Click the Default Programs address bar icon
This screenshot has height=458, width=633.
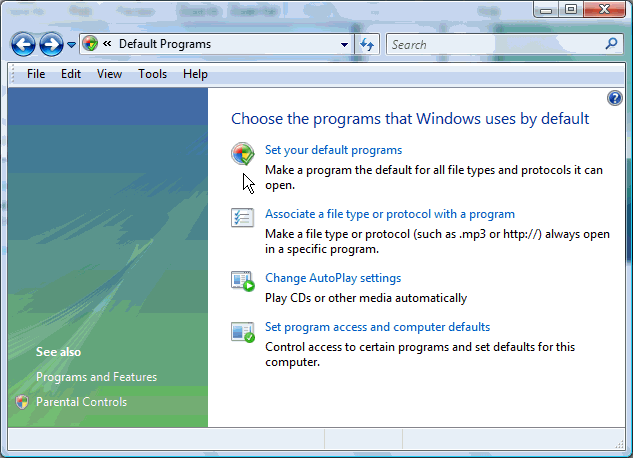[x=90, y=44]
